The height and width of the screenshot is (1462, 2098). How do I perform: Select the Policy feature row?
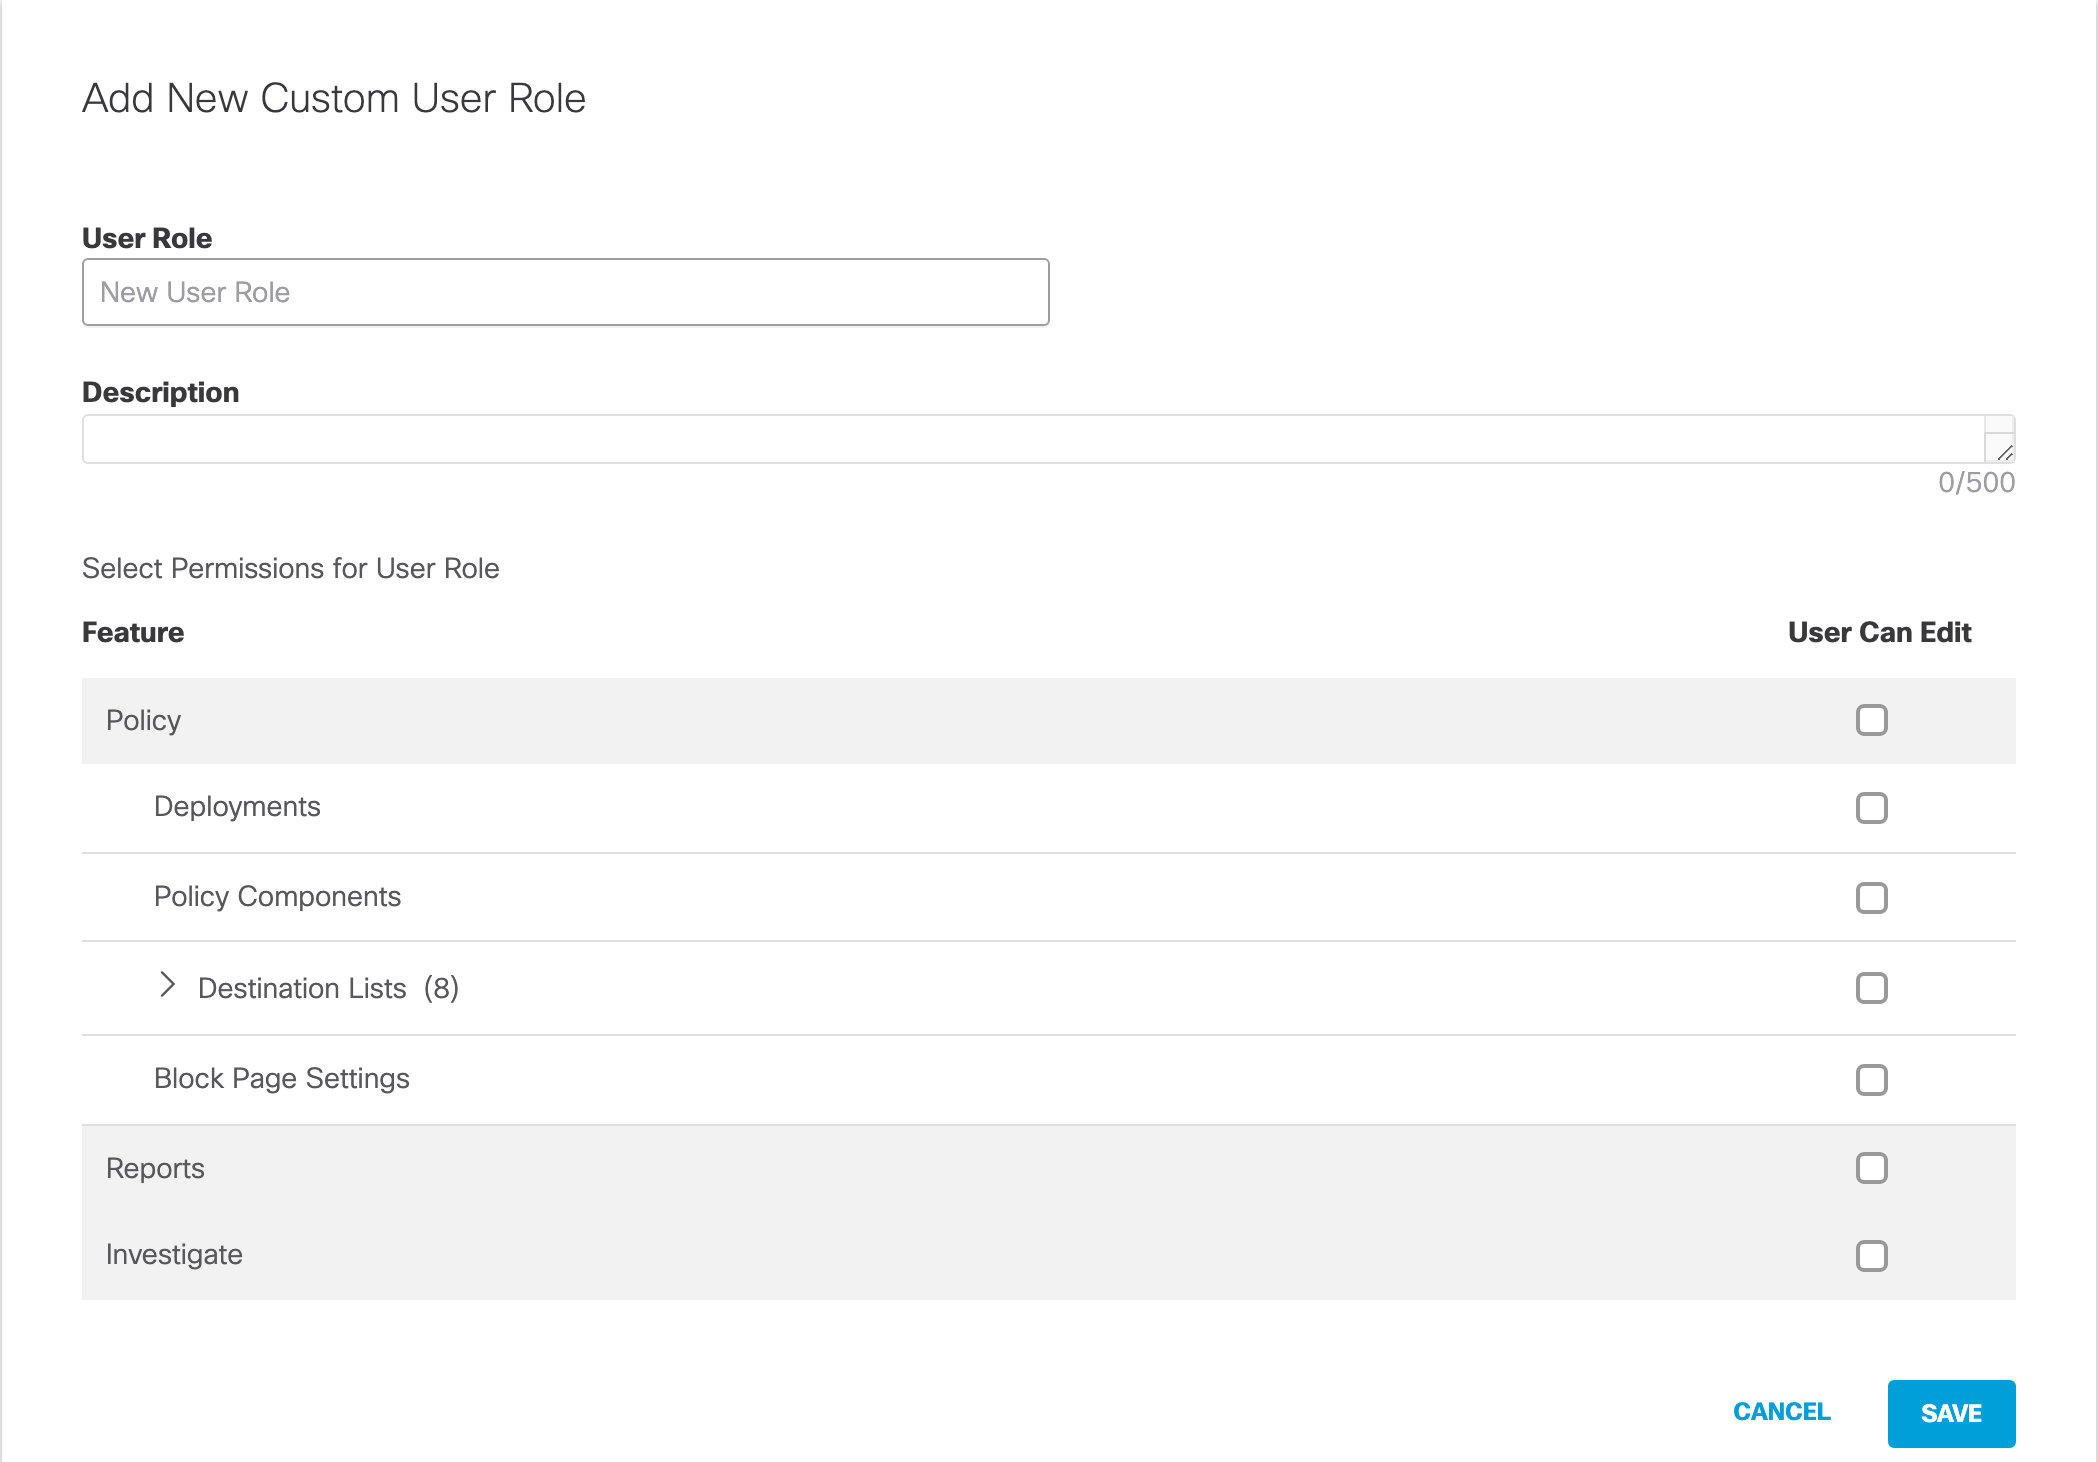[144, 721]
